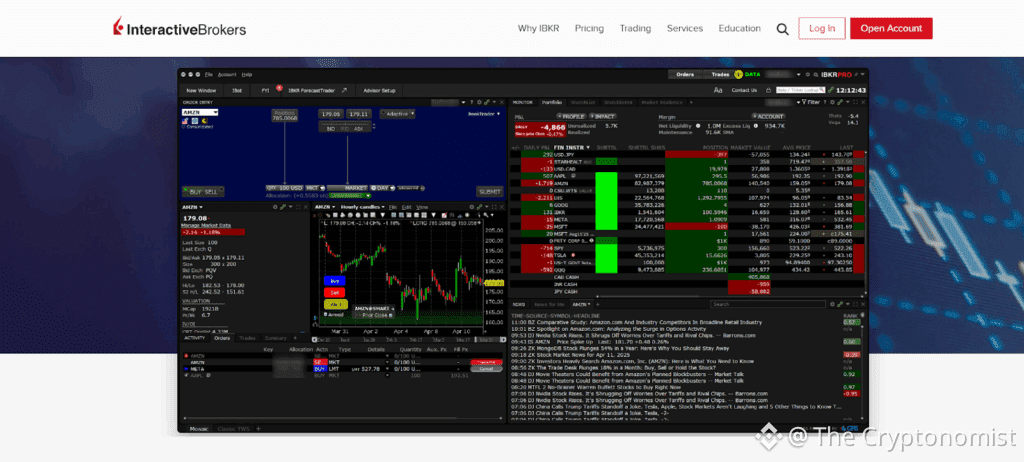Screen dimensions: 1024x462
Task: Click the Order Entry panel link chain icon
Action: (486, 103)
